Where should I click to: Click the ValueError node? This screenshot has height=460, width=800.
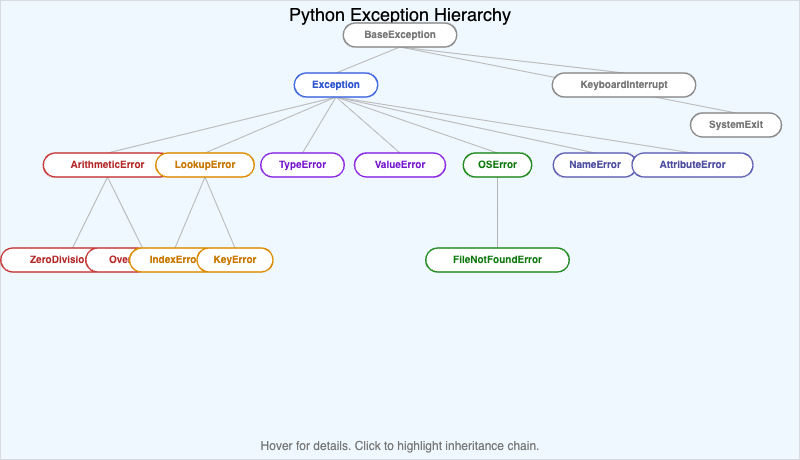(x=399, y=165)
